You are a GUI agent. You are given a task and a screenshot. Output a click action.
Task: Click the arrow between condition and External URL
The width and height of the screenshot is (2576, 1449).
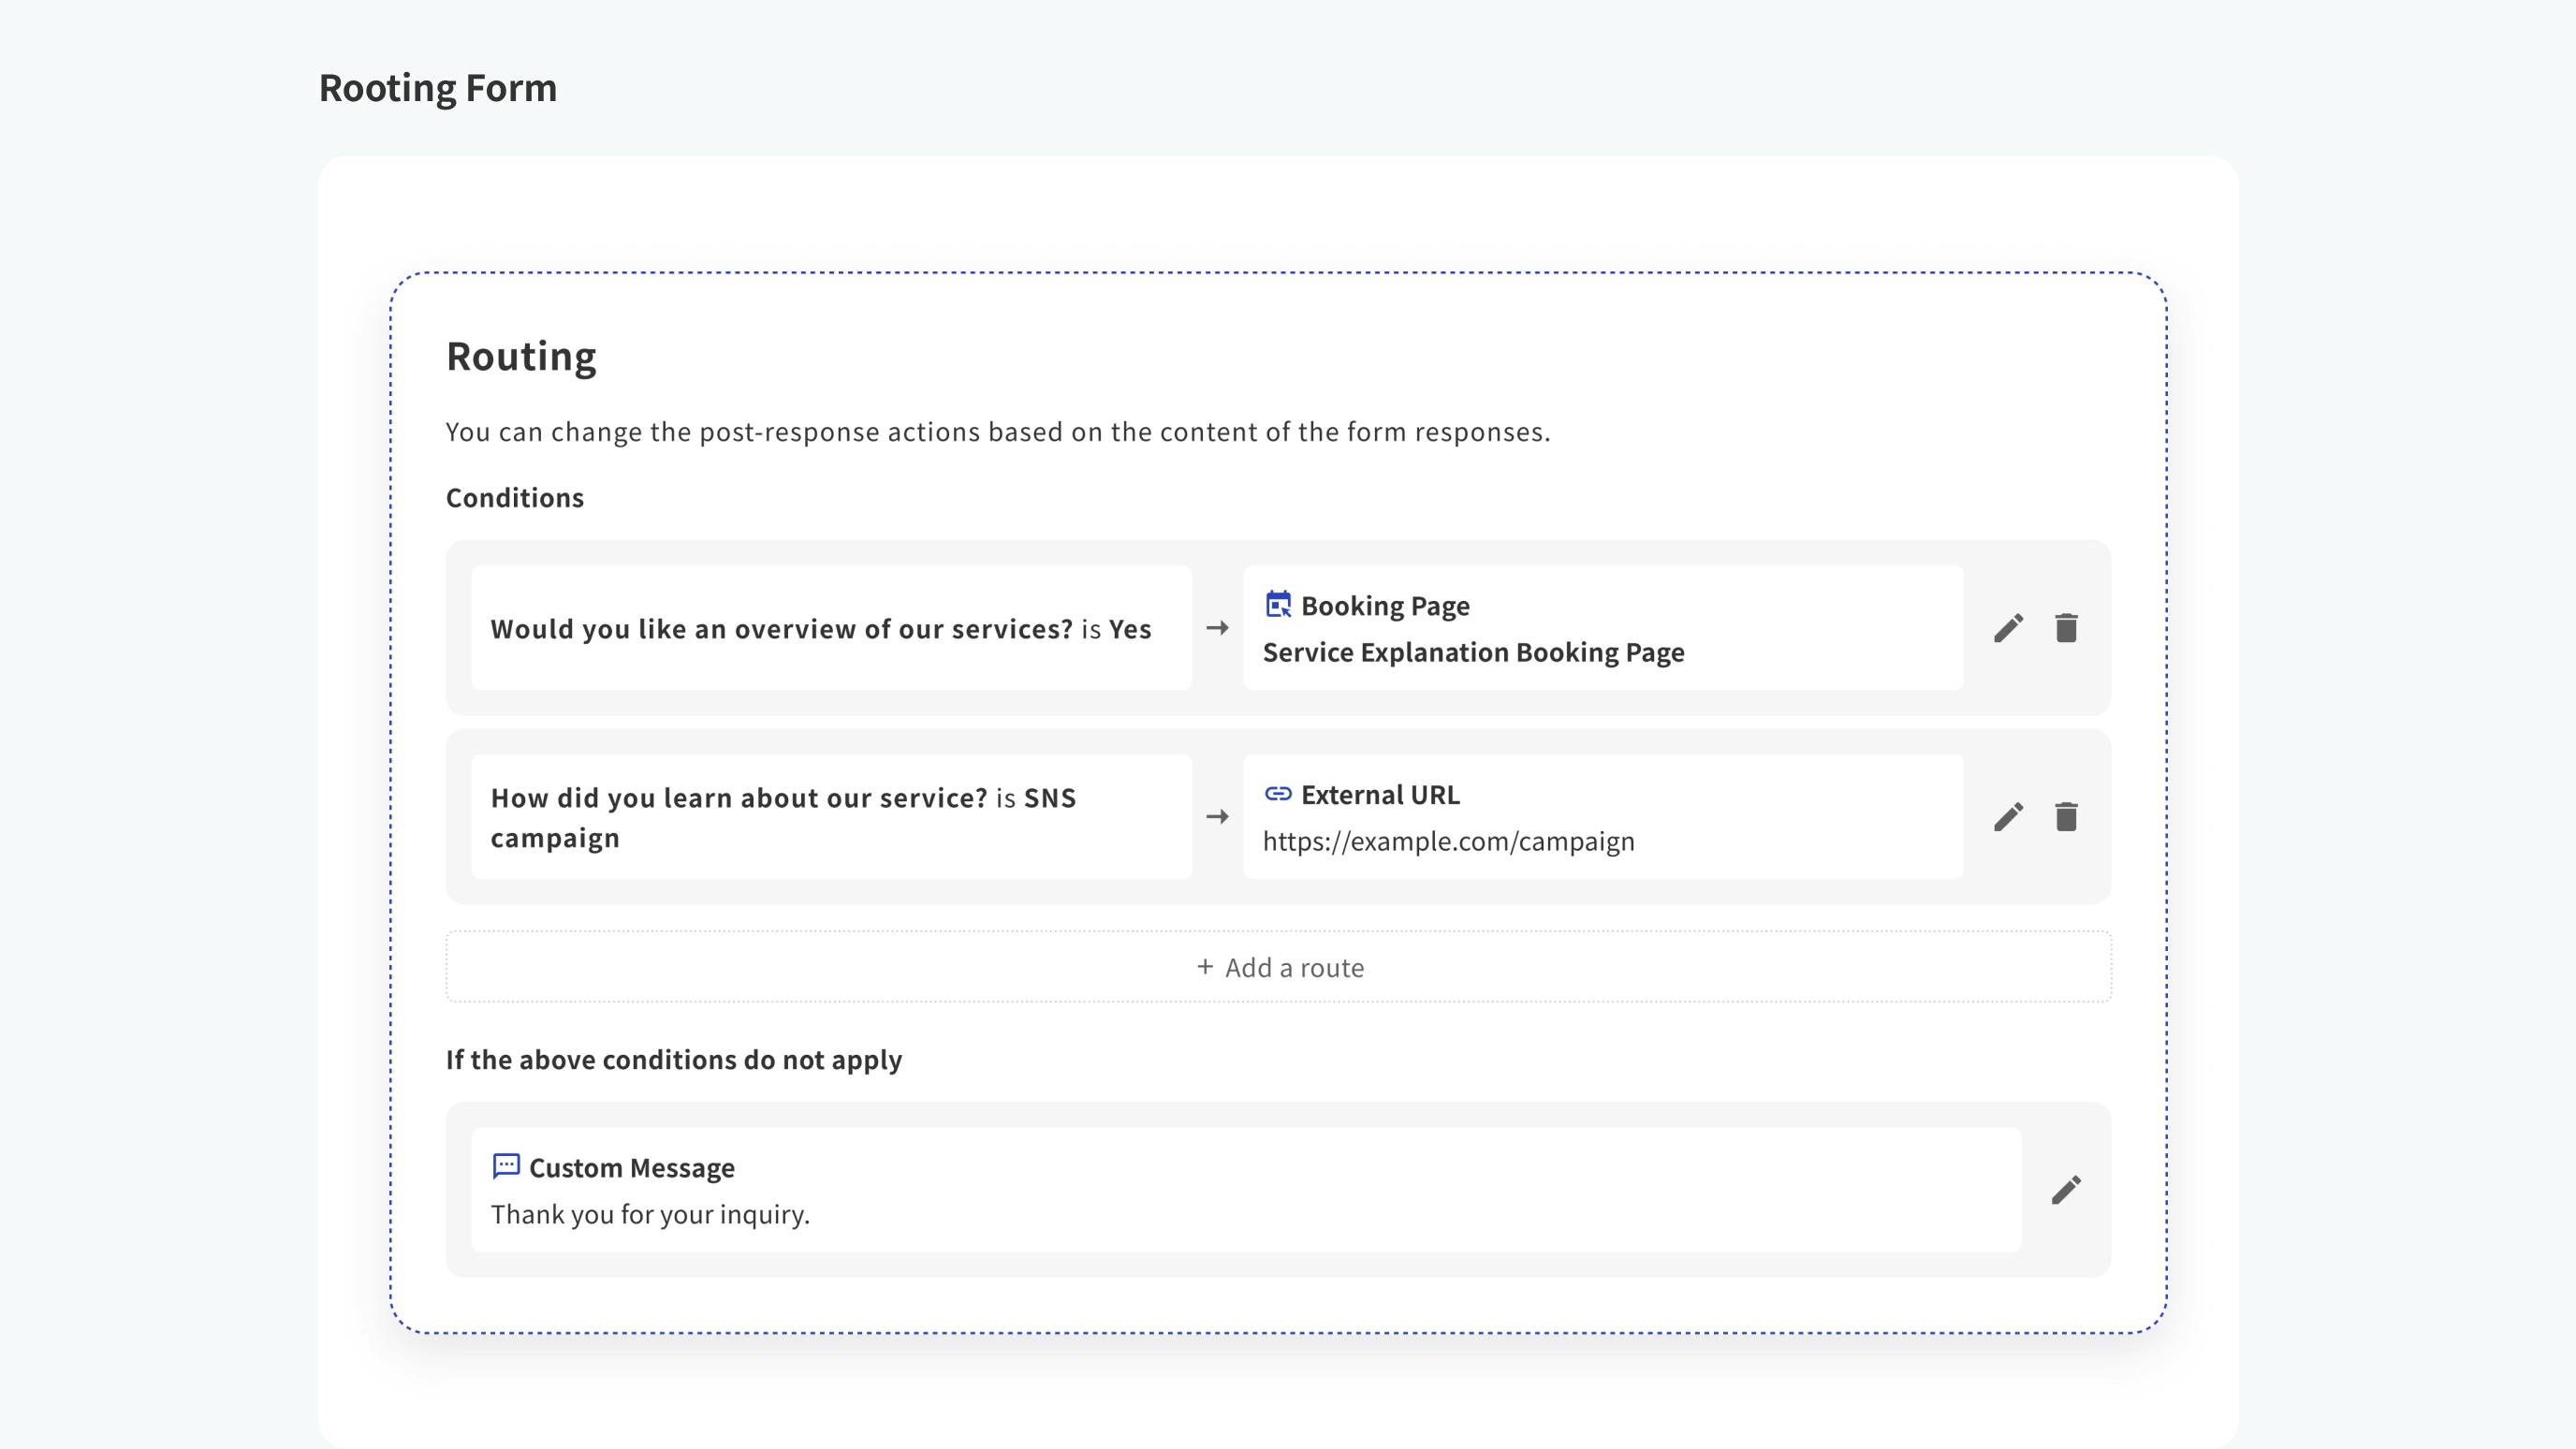click(x=1218, y=817)
